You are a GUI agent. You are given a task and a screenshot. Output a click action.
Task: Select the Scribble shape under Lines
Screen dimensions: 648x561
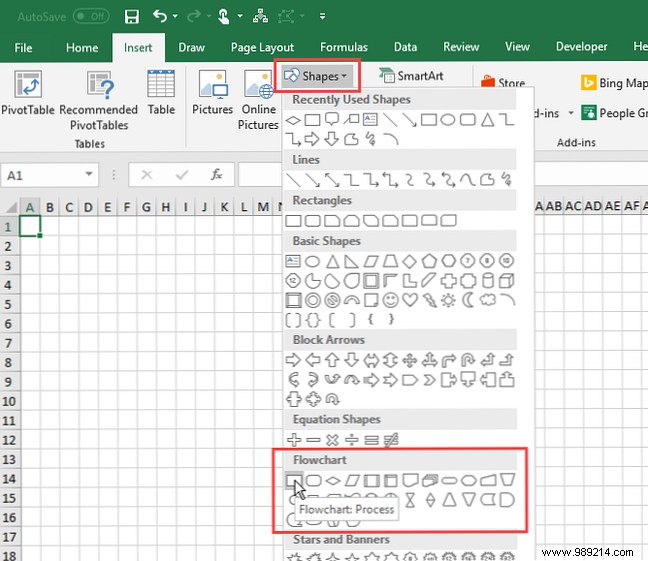pyautogui.click(x=506, y=179)
